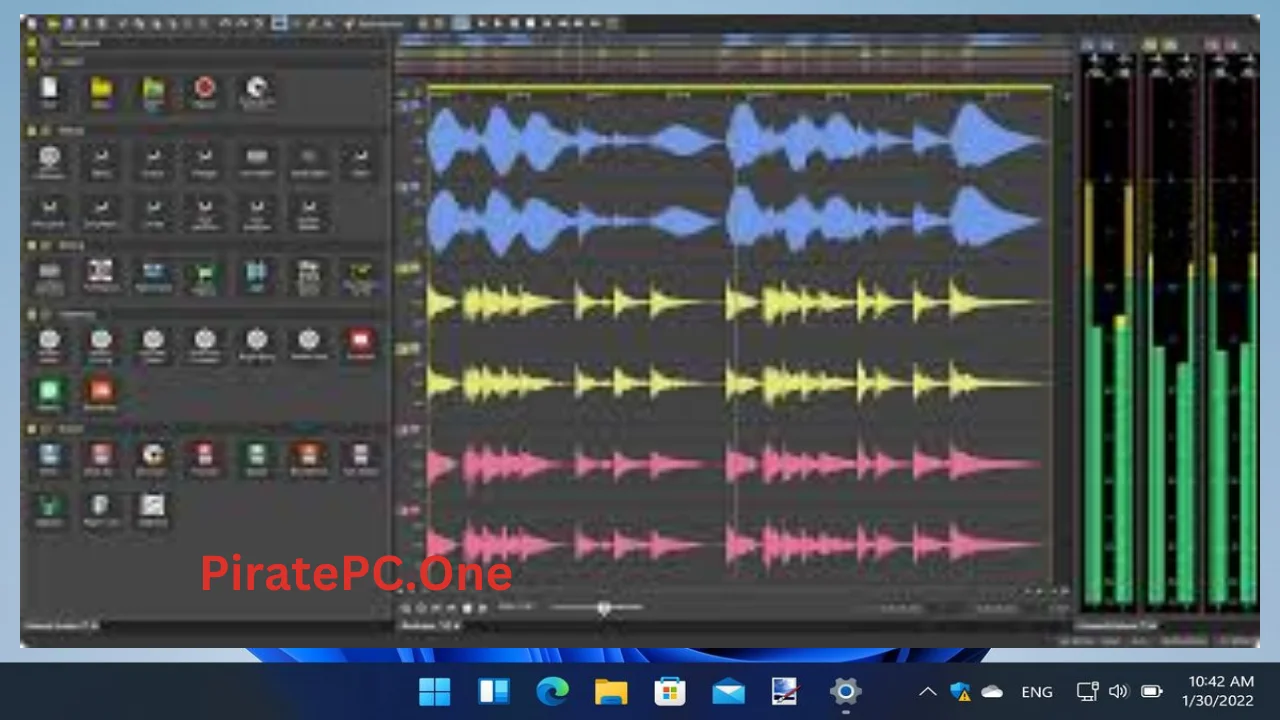Show hidden icons with the tray chevron

tap(928, 691)
